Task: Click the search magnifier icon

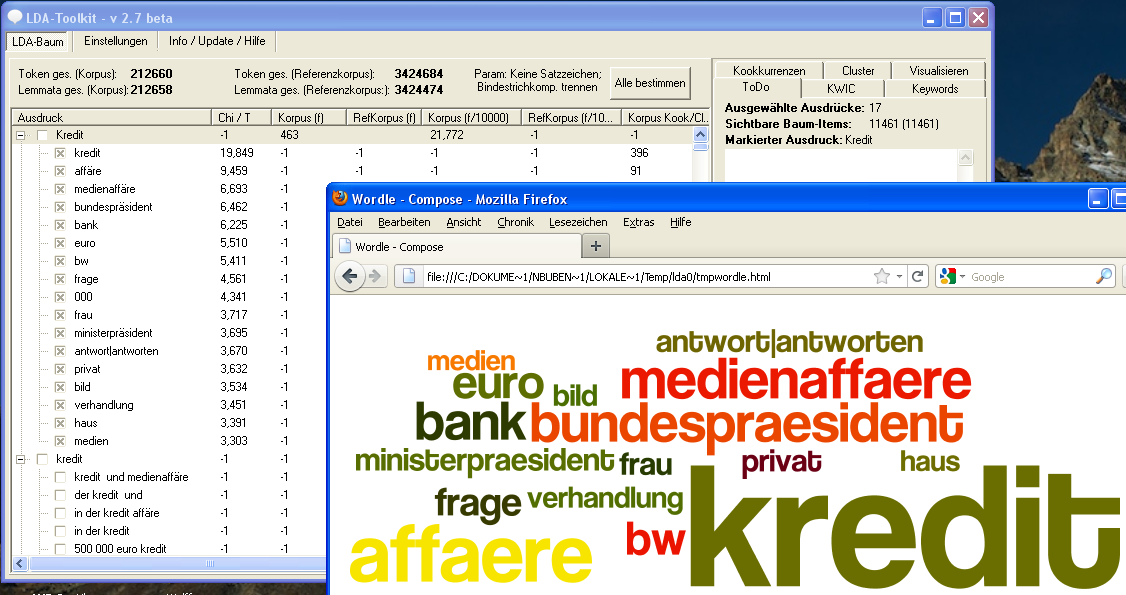Action: [1104, 276]
